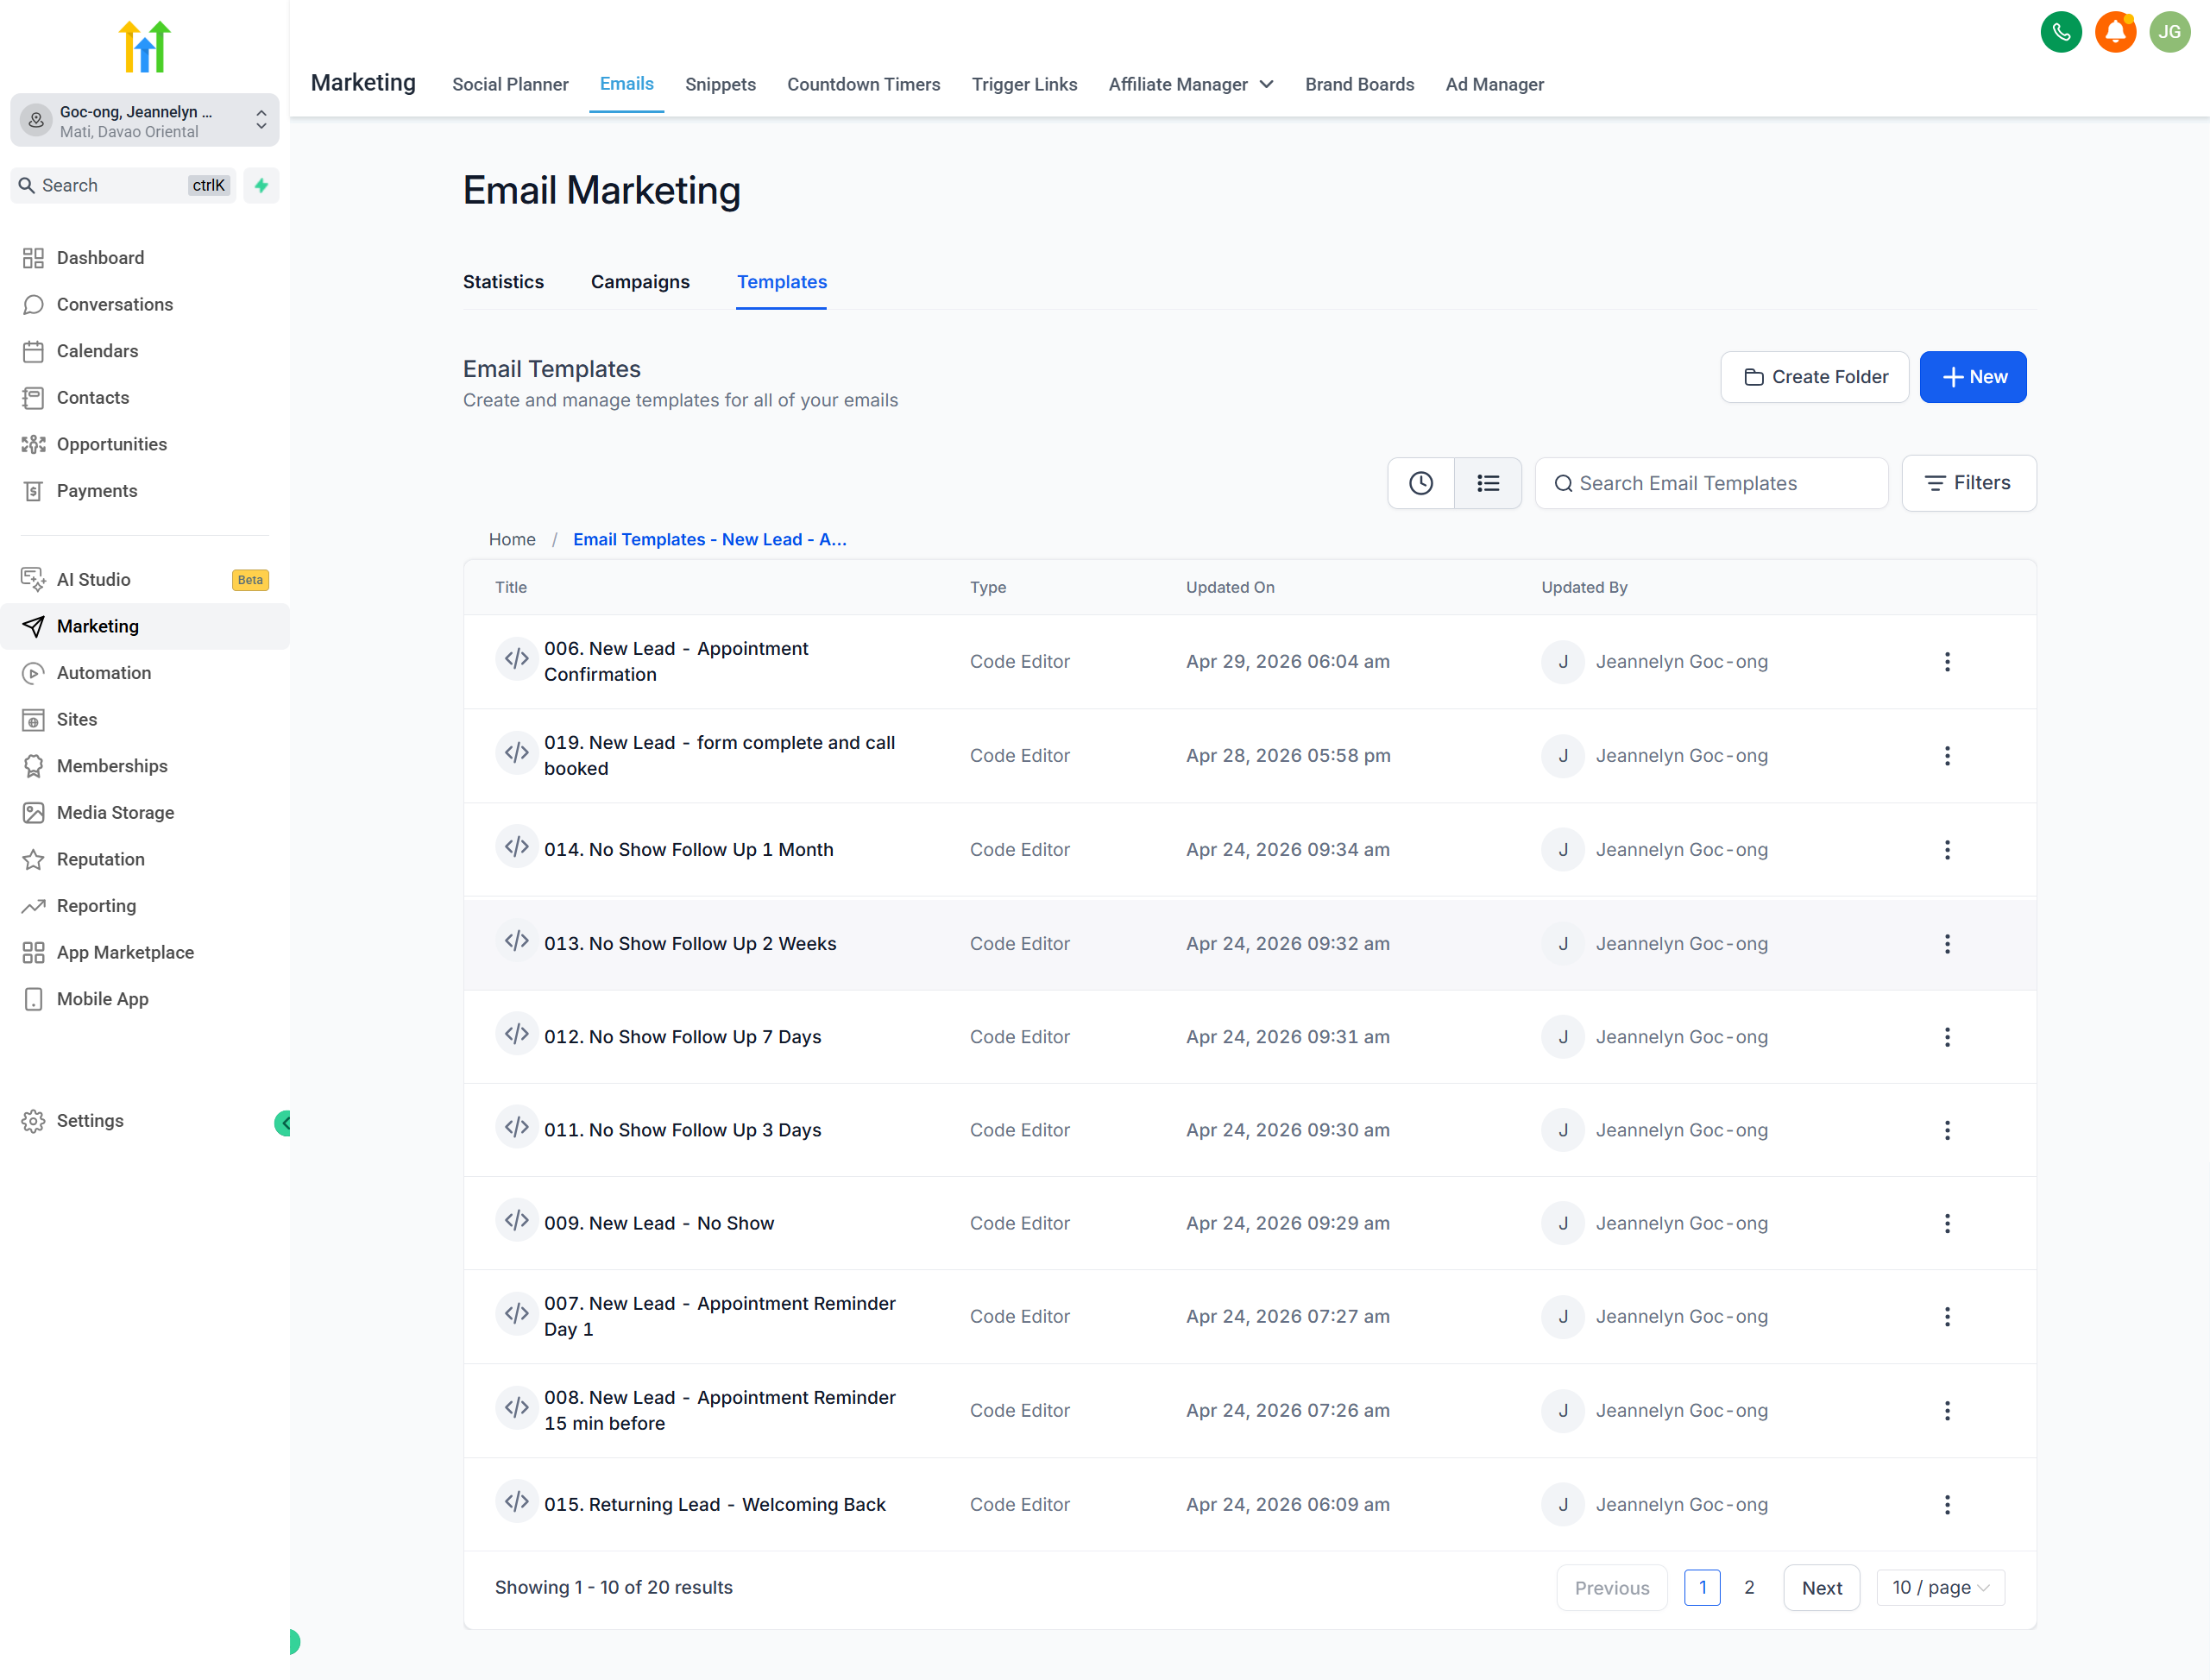The image size is (2210, 1680).
Task: Open the three-dot menu for 011. No Show Follow Up 3 Days
Action: coord(1946,1129)
